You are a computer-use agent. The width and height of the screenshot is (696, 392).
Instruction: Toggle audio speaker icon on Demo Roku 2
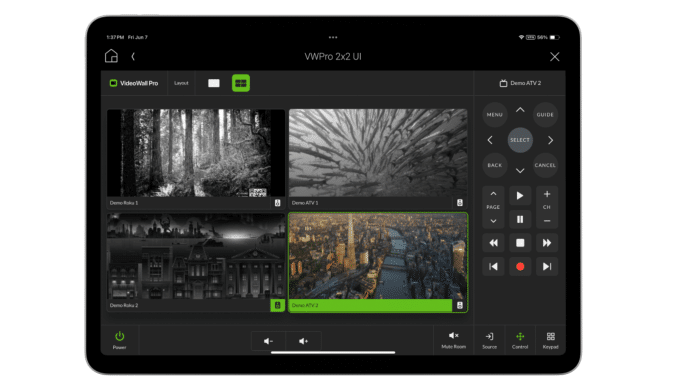click(277, 305)
